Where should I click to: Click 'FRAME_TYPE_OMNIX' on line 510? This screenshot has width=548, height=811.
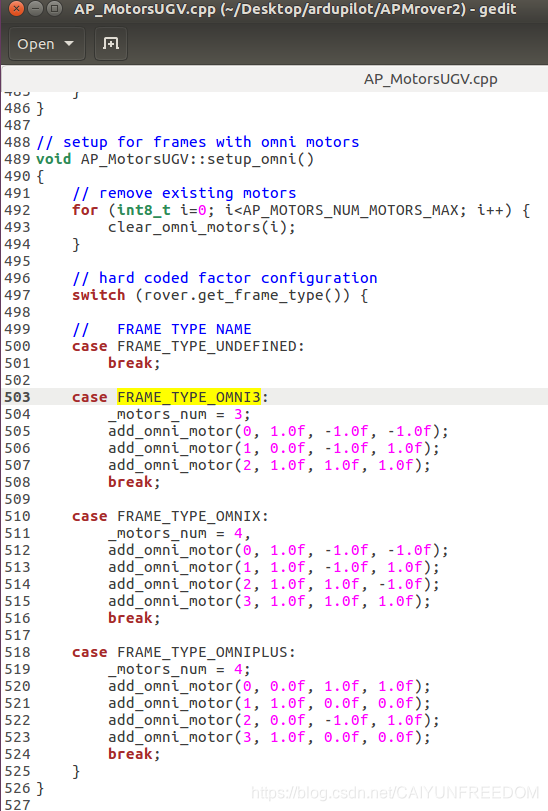(189, 516)
